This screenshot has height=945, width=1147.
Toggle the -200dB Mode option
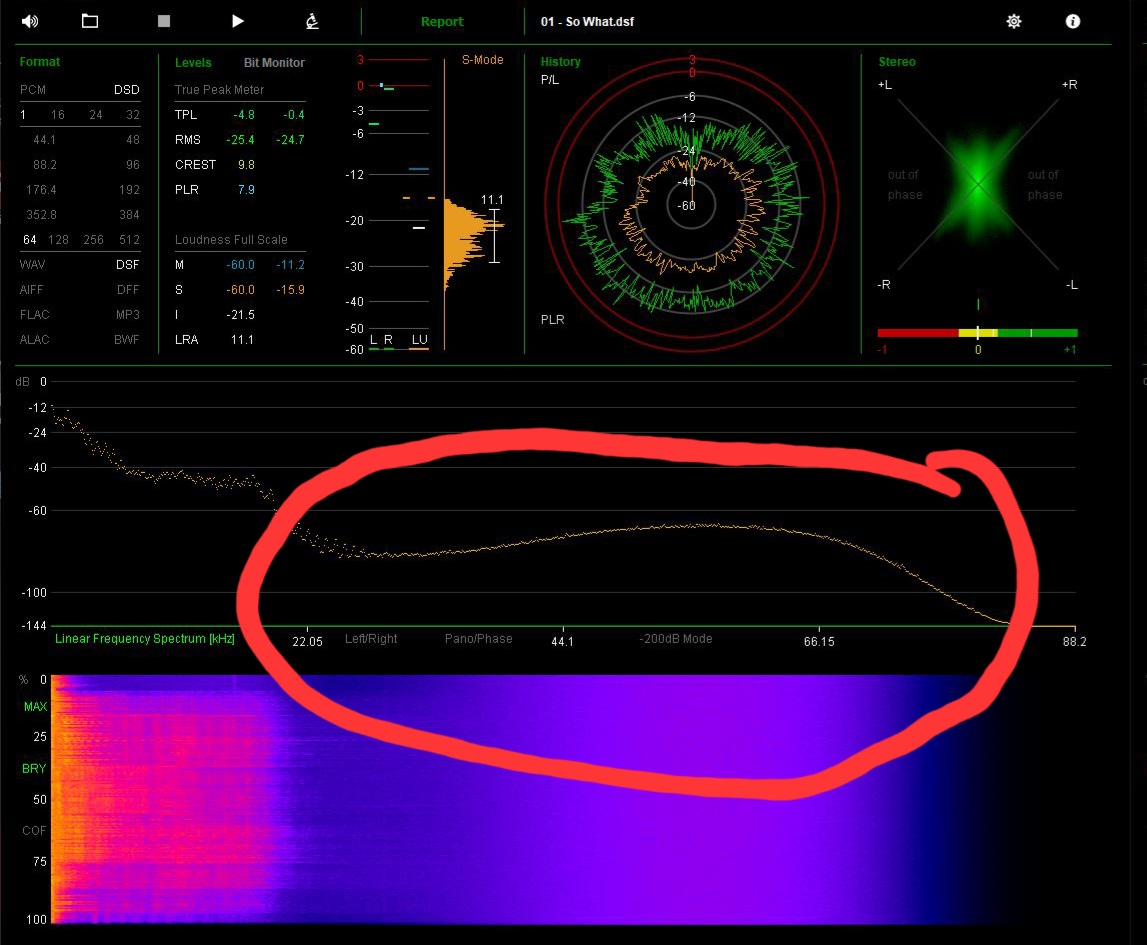[676, 639]
